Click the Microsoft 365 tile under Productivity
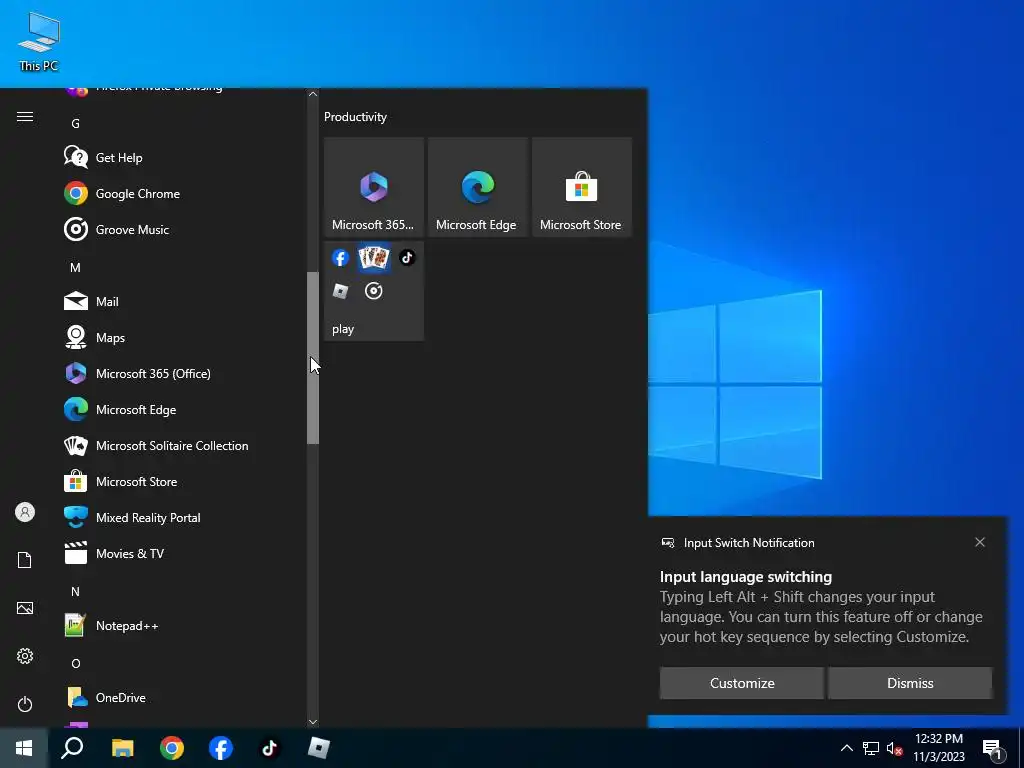Viewport: 1024px width, 768px height. tap(374, 187)
